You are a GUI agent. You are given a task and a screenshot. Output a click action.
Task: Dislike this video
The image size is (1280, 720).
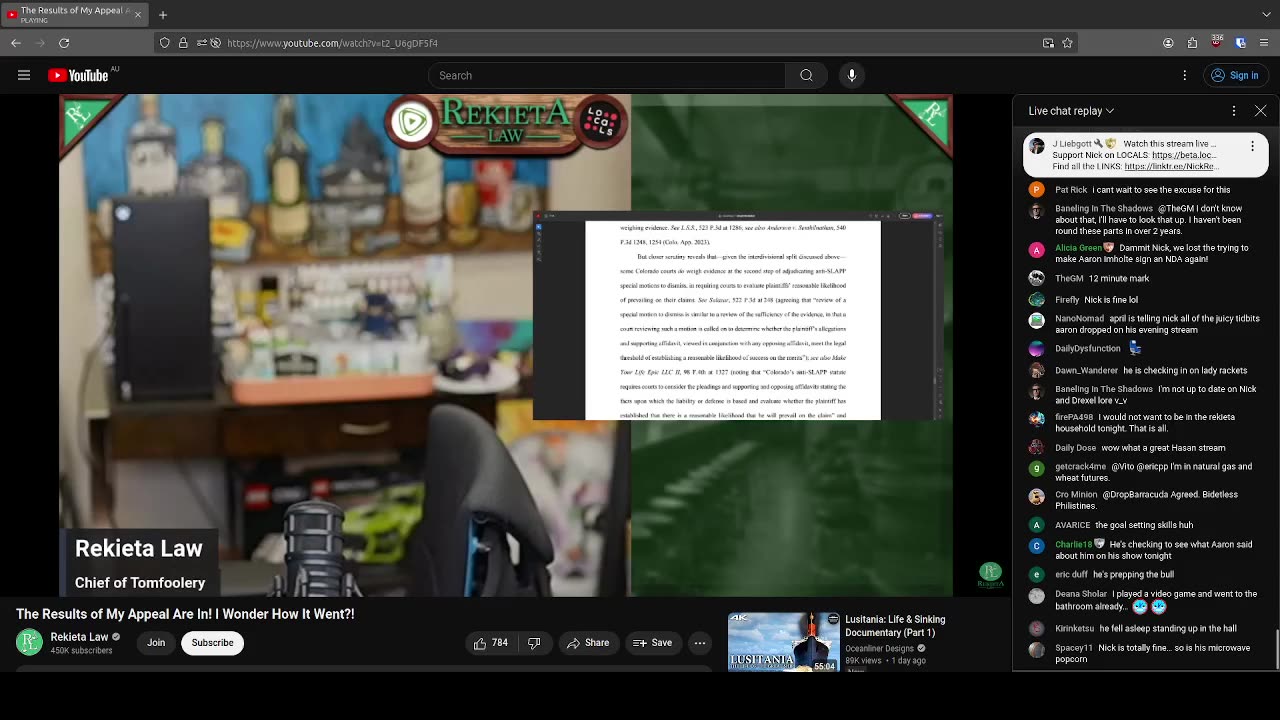(x=534, y=643)
